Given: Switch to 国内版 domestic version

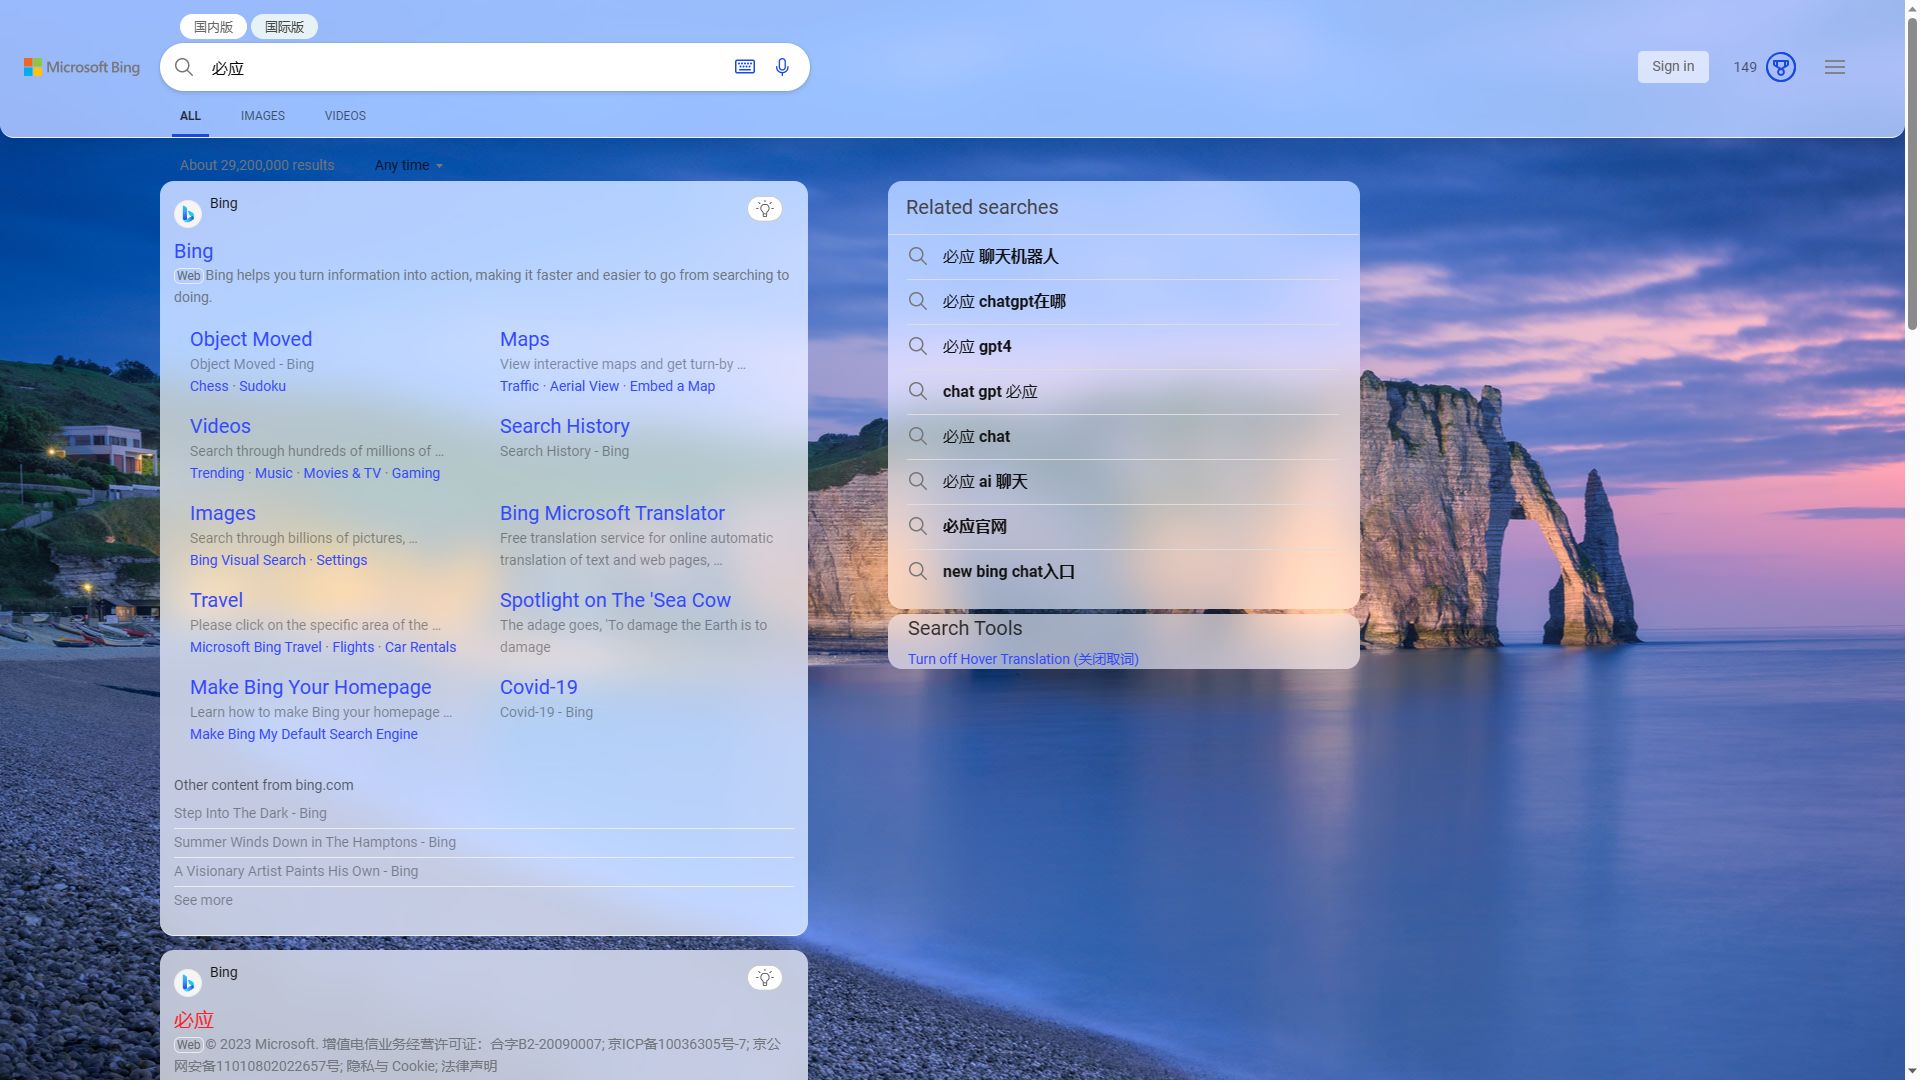Looking at the screenshot, I should [x=213, y=27].
